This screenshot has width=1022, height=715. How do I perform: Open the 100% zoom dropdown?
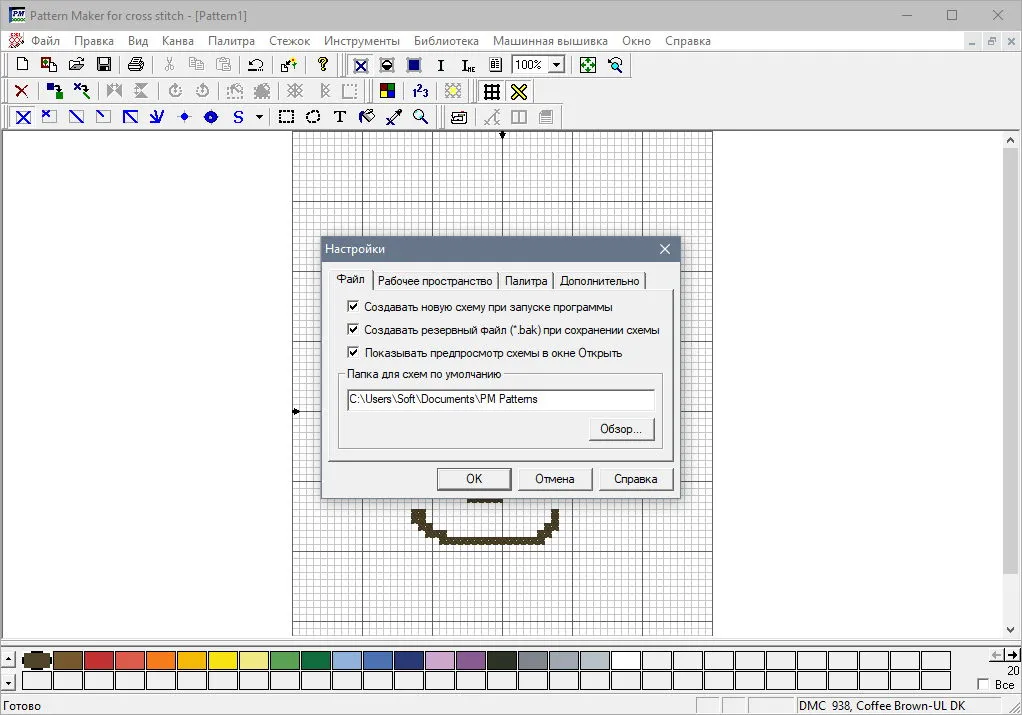[557, 65]
